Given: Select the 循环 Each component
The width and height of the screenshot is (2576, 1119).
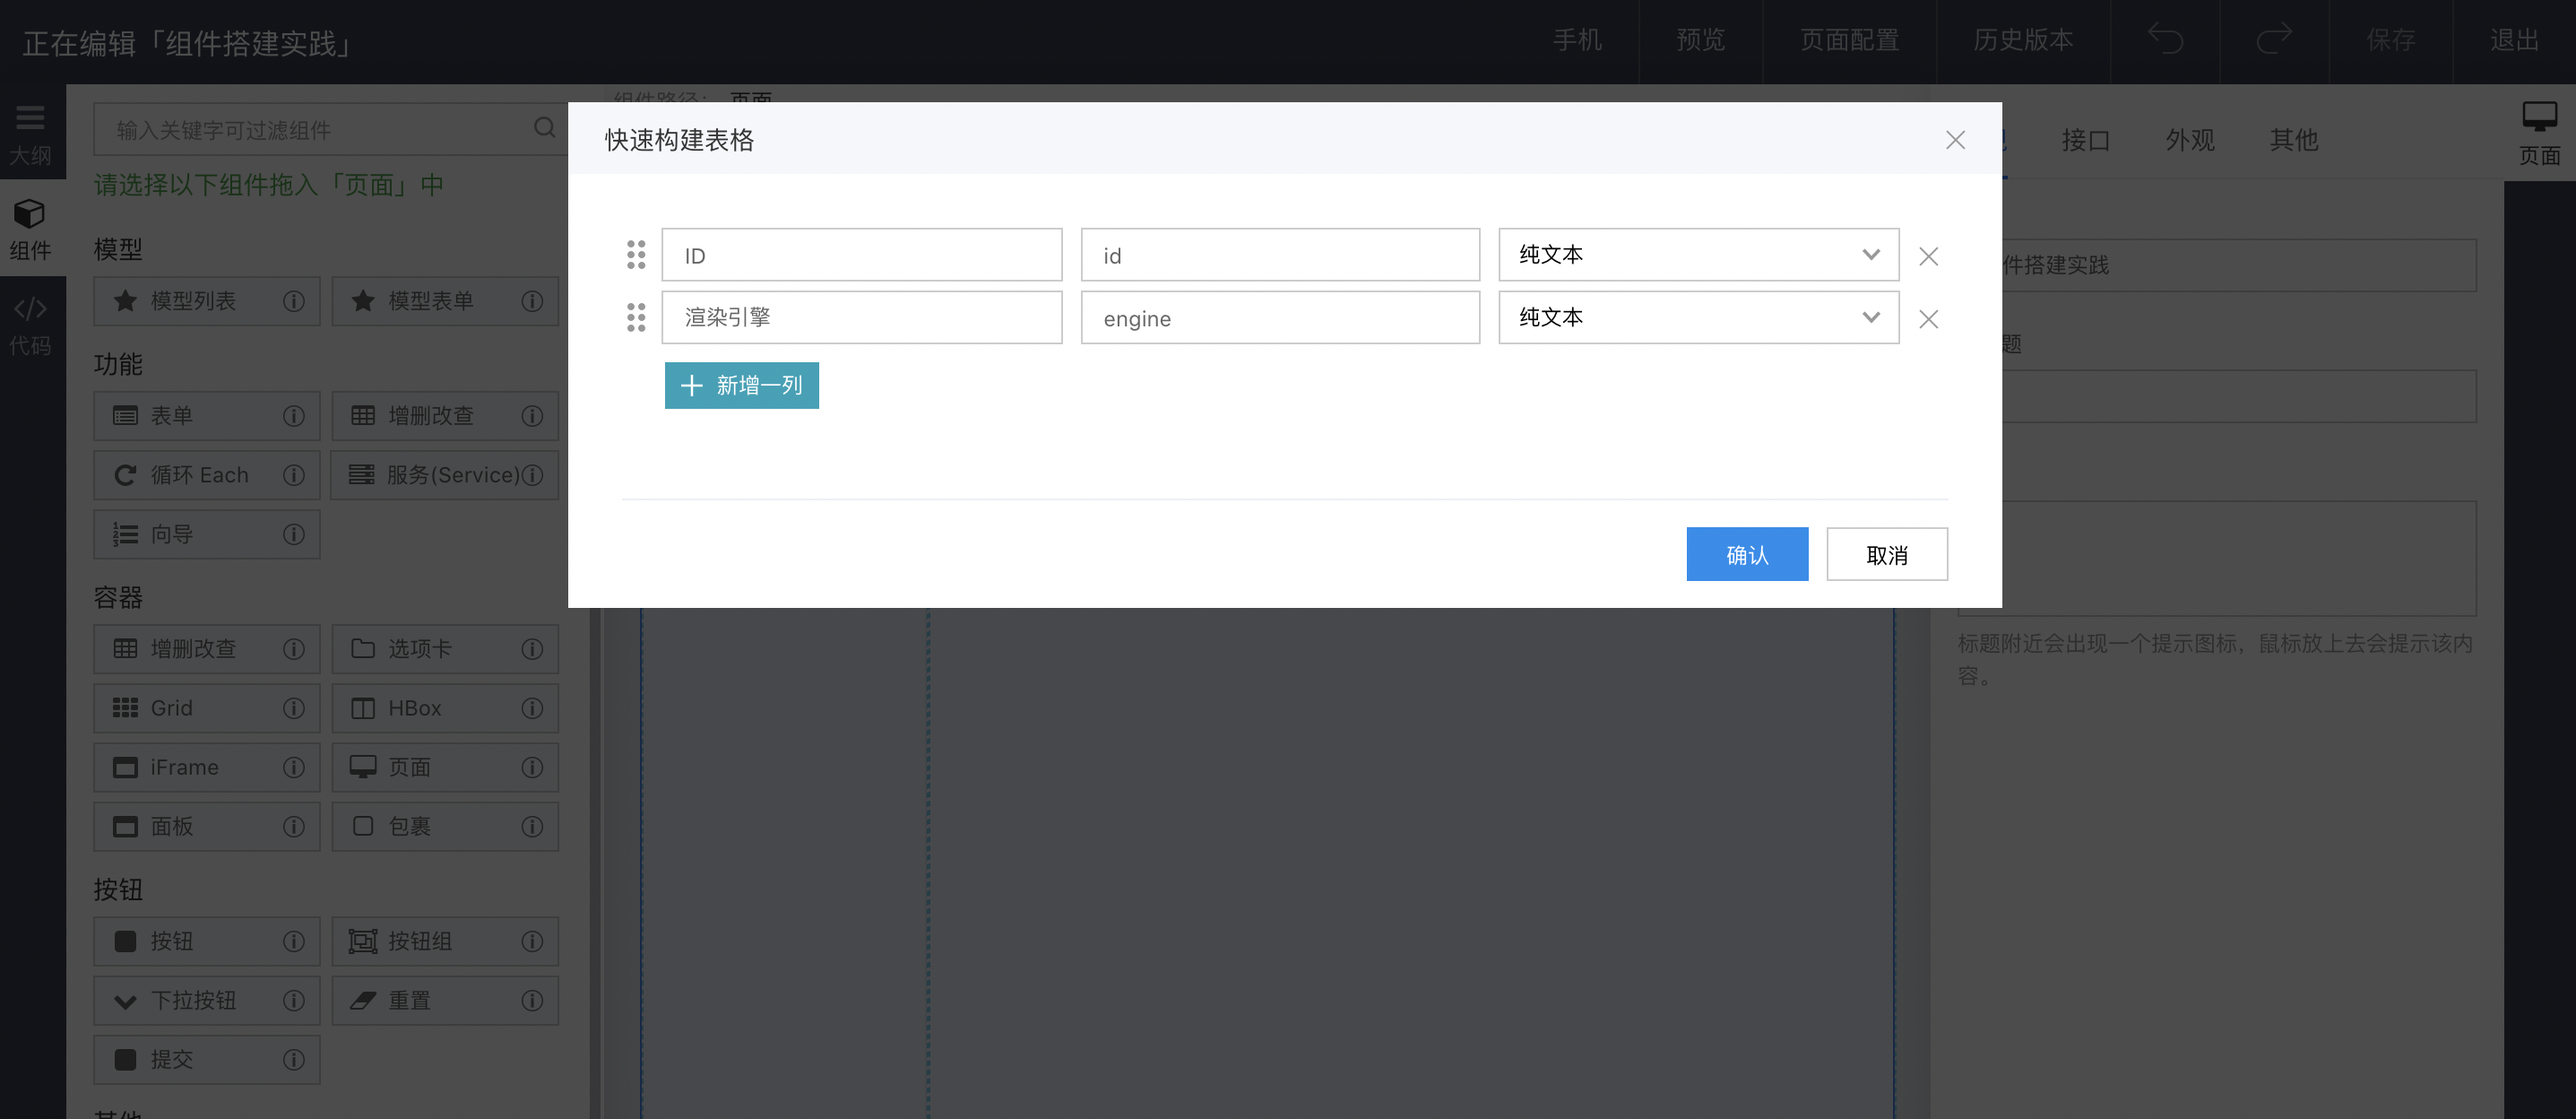Looking at the screenshot, I should 207,475.
